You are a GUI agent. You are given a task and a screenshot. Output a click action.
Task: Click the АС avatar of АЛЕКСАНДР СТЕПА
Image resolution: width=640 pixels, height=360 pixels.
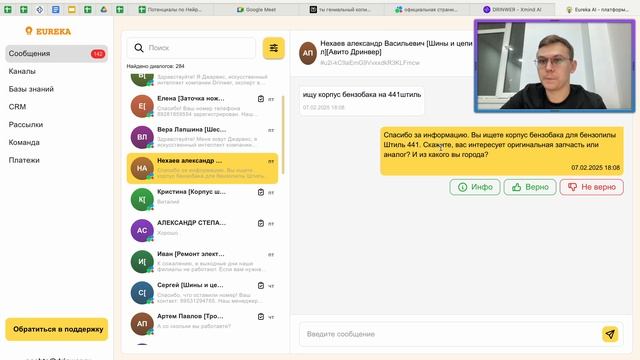pos(142,230)
